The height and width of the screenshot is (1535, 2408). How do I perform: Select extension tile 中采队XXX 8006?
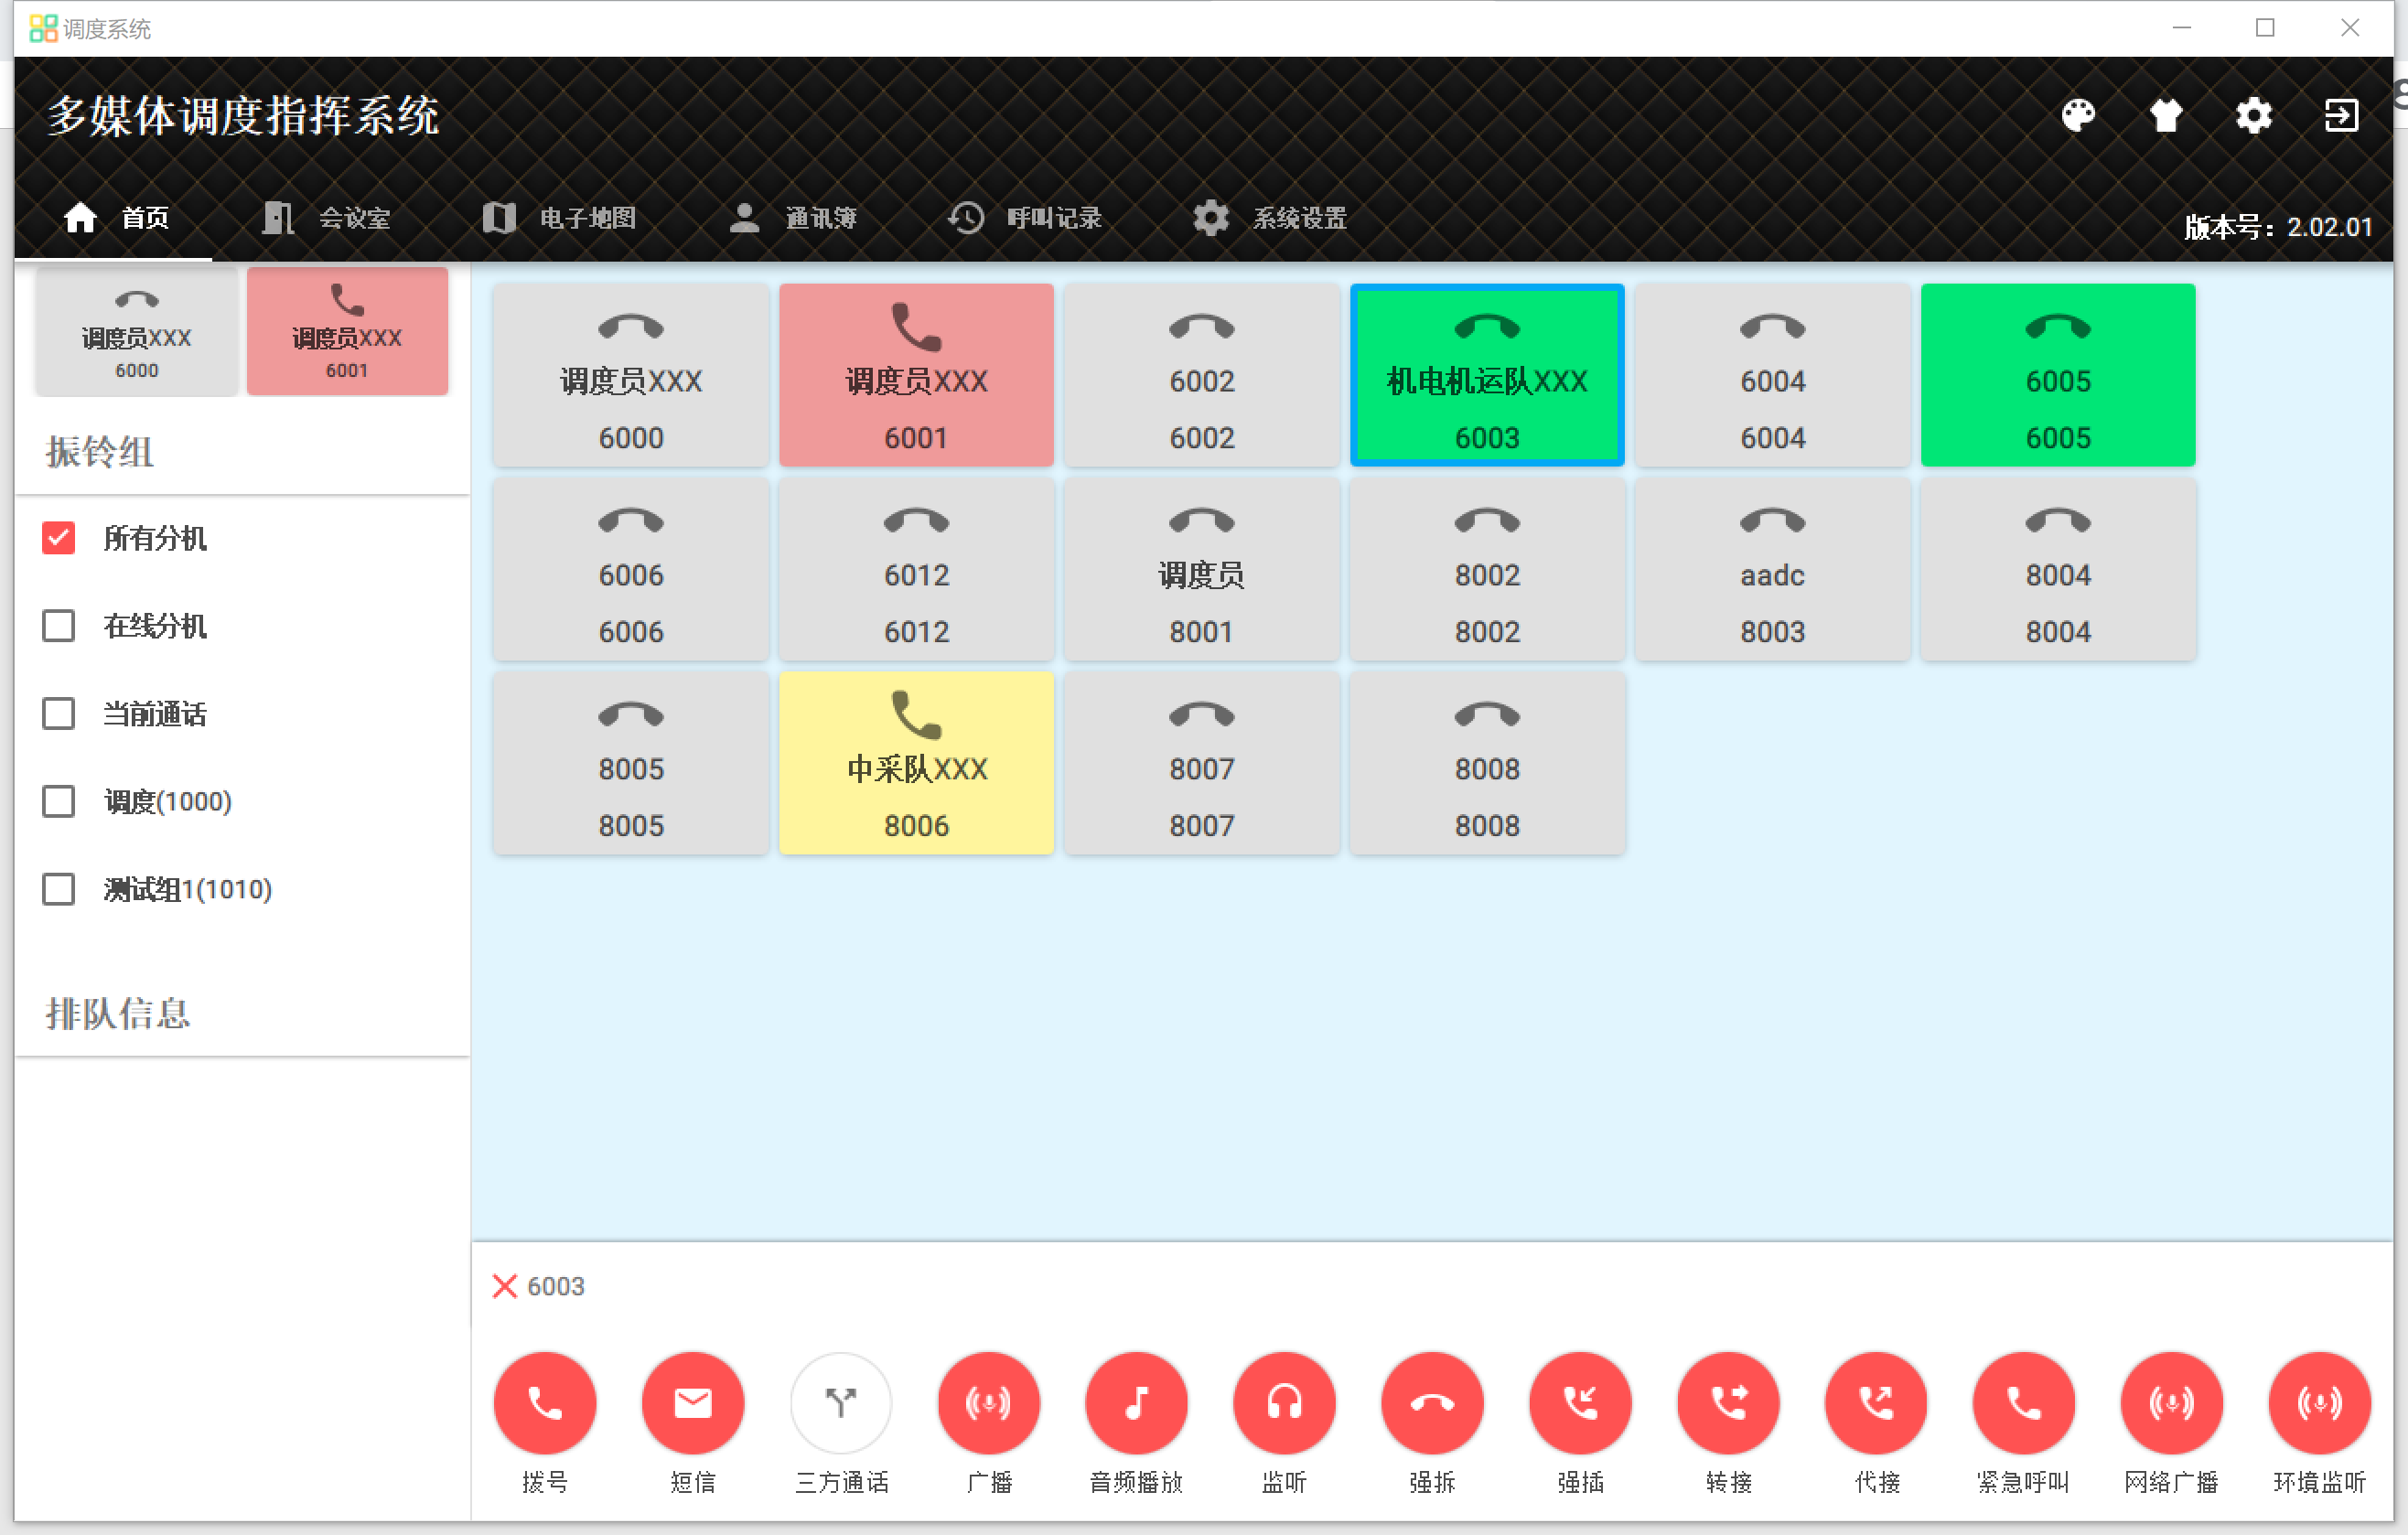pyautogui.click(x=916, y=764)
